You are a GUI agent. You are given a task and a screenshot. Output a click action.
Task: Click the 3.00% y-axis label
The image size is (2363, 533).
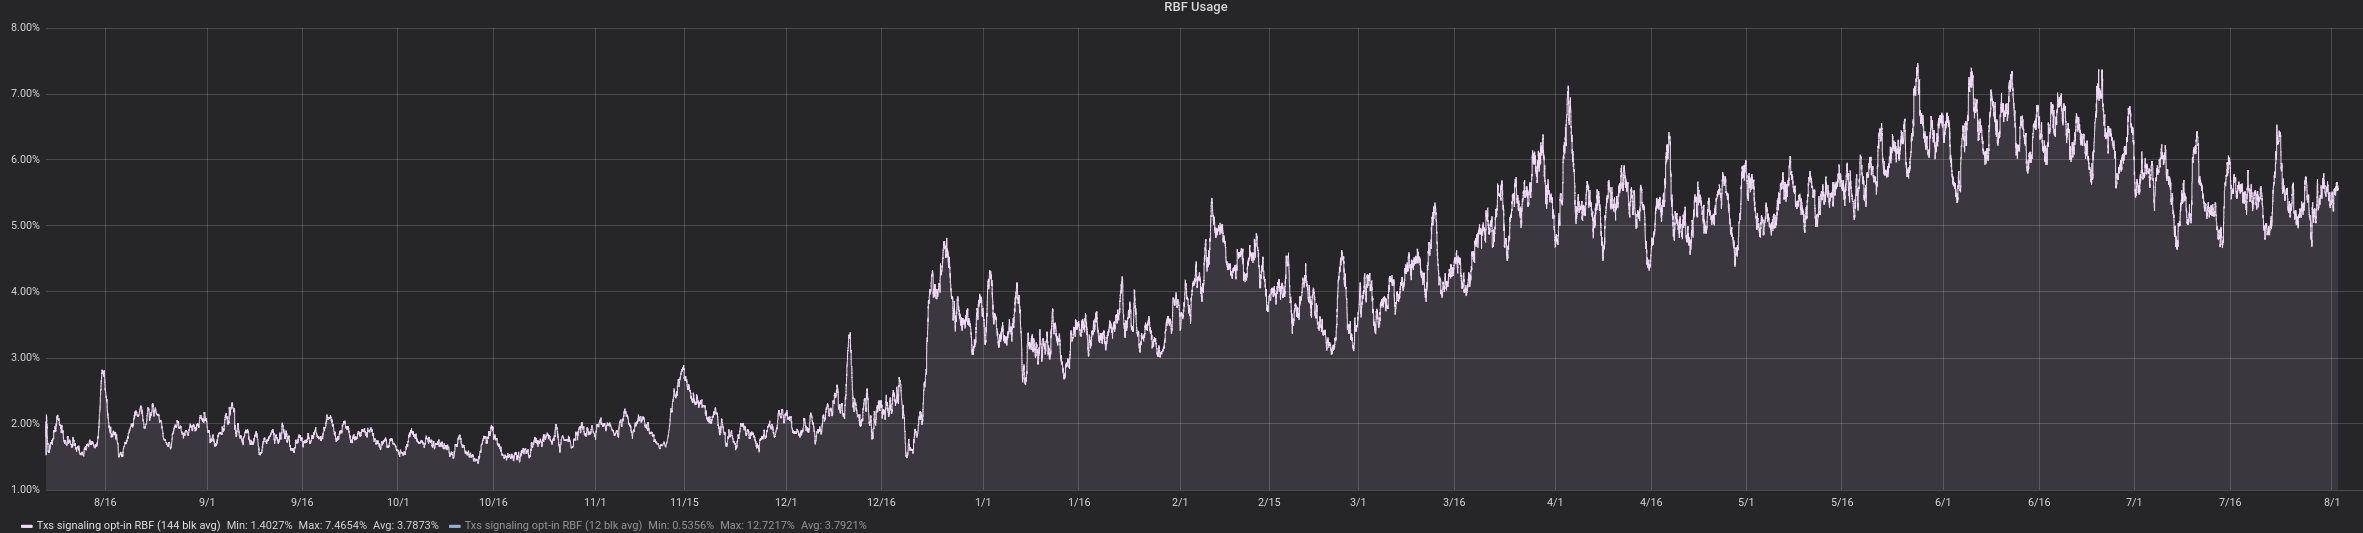pos(25,358)
